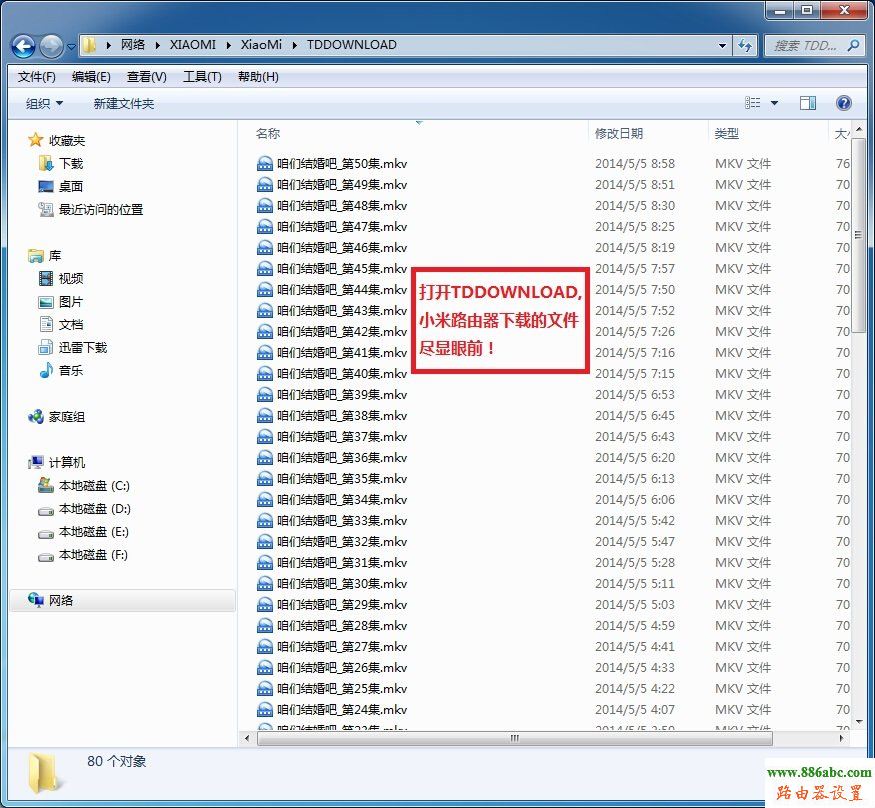Open the Help question mark icon
Screen dimensions: 875x808
click(843, 103)
